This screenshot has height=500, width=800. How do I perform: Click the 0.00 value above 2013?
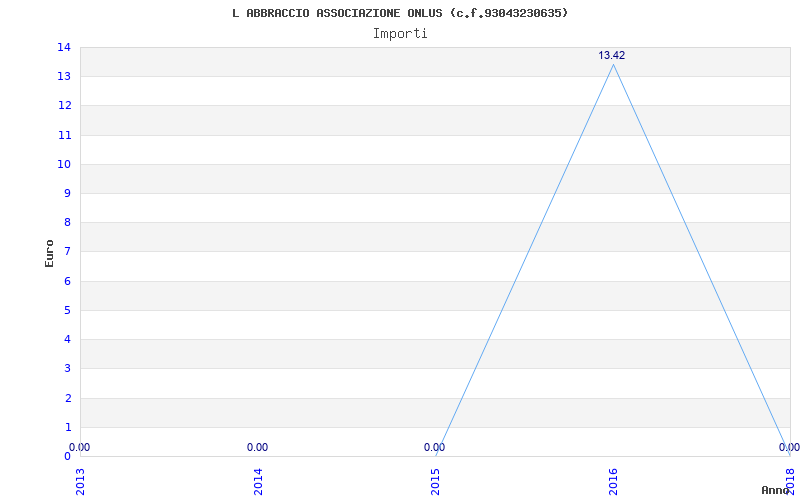click(x=80, y=447)
